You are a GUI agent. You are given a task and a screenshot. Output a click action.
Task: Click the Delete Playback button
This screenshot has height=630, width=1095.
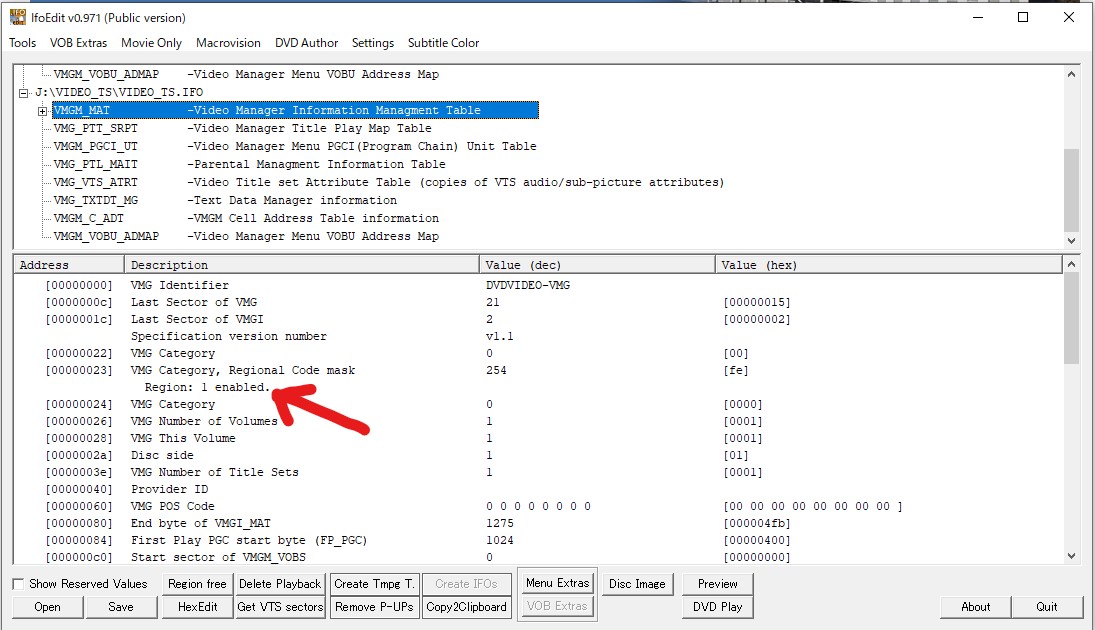(279, 584)
